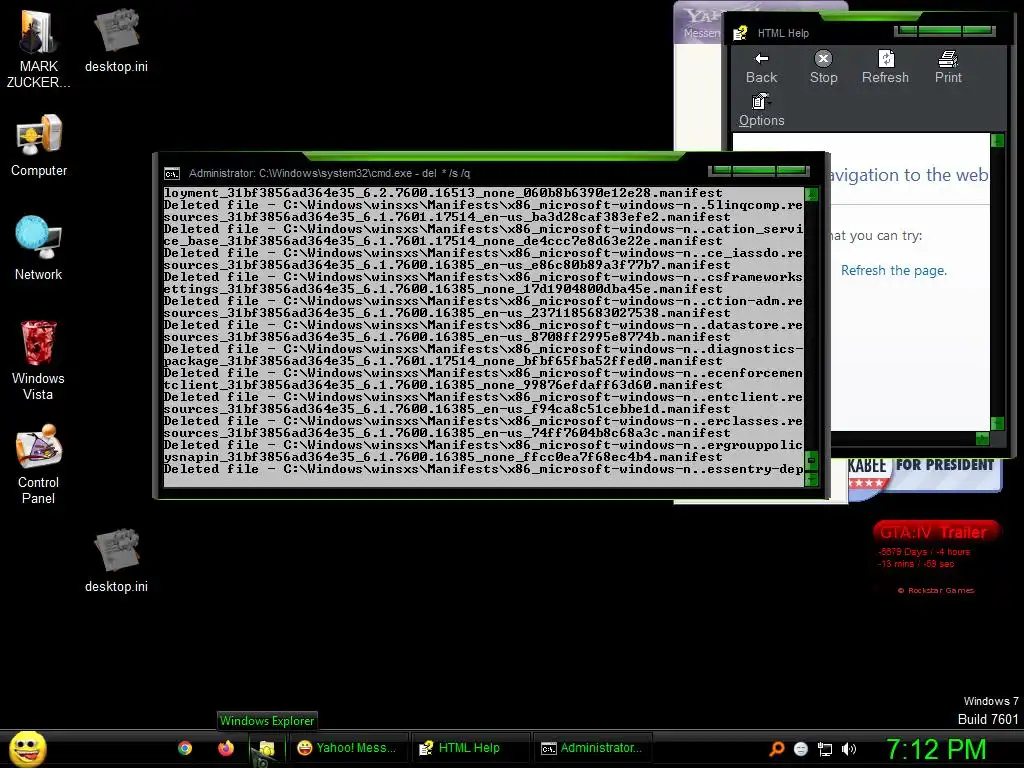Viewport: 1024px width, 768px height.
Task: Click Stop in the HTML Help toolbar
Action: click(x=824, y=67)
